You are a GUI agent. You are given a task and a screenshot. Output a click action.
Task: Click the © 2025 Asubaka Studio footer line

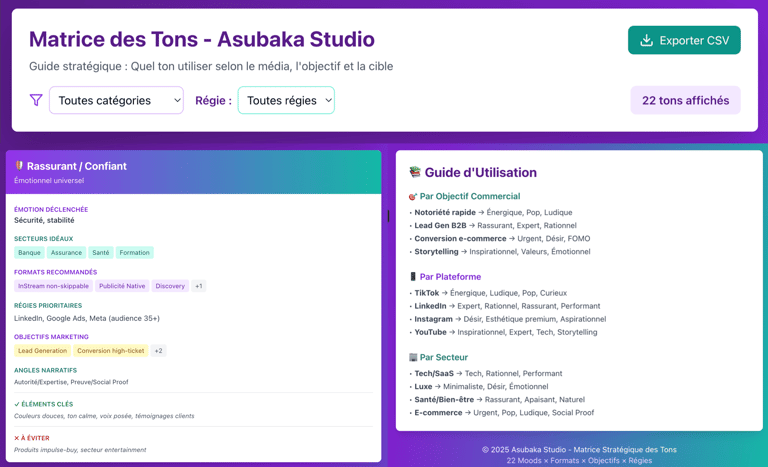point(579,450)
